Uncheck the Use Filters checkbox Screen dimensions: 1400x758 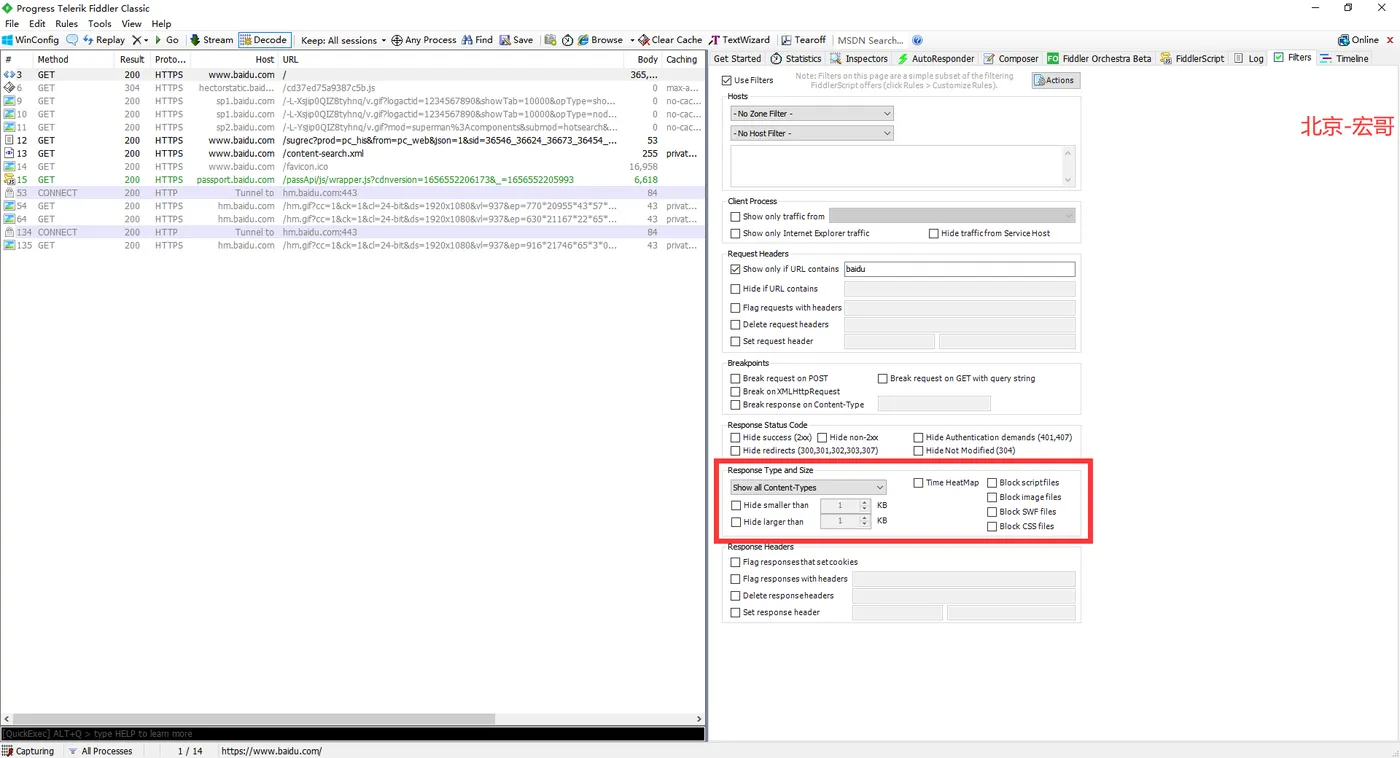point(727,80)
